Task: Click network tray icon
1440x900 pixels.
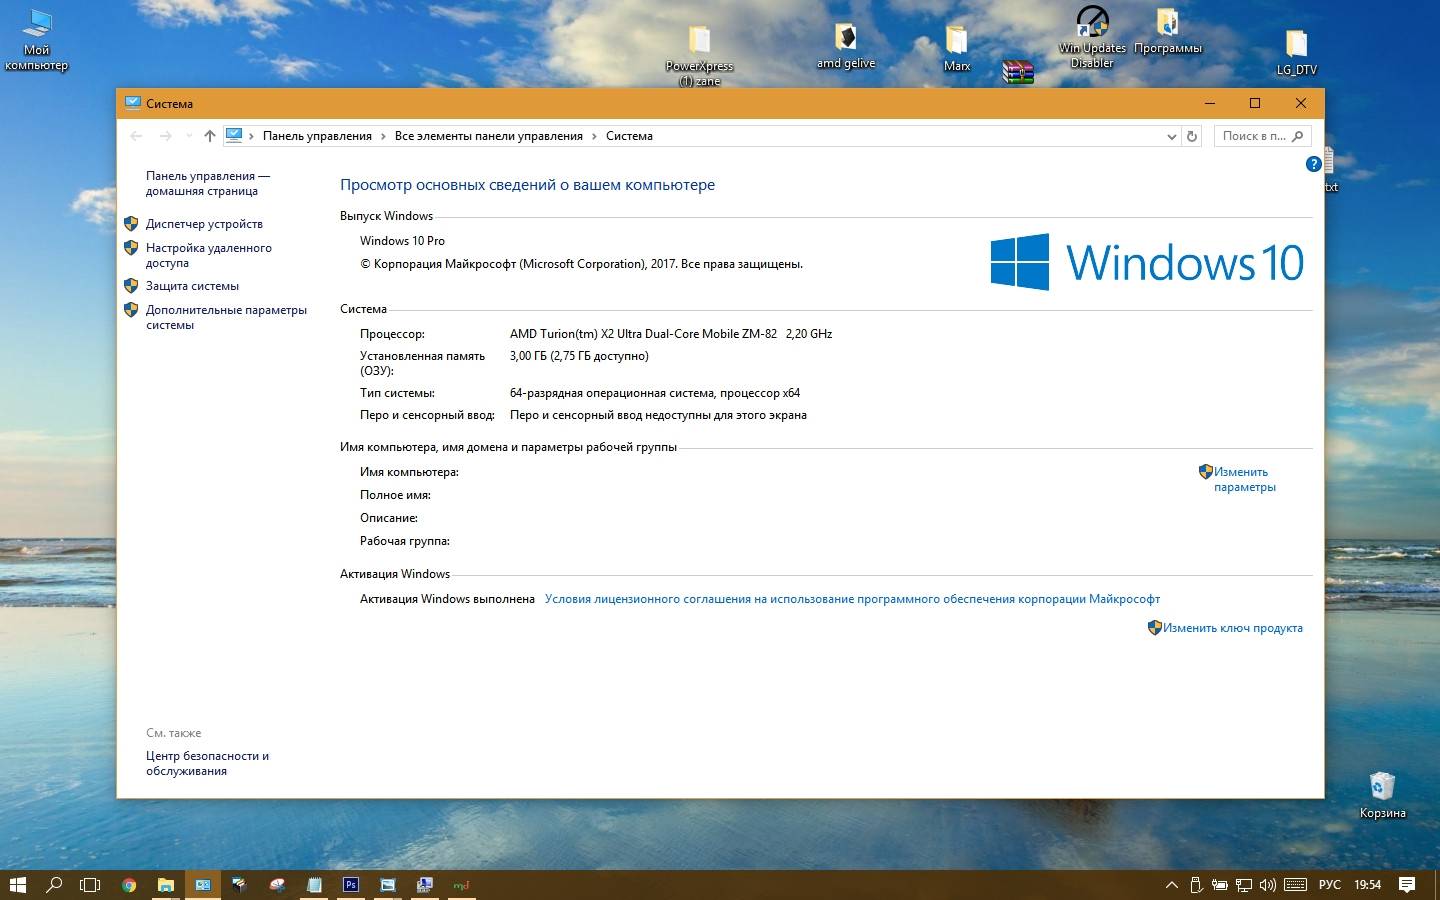Action: (1244, 884)
